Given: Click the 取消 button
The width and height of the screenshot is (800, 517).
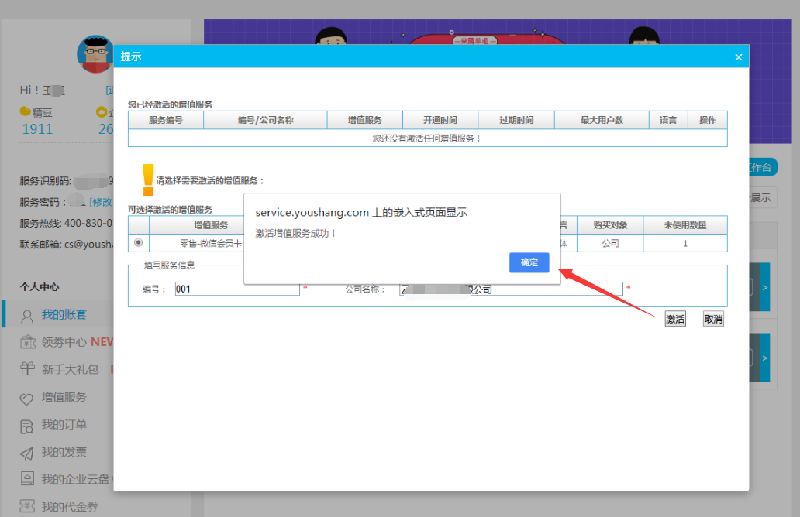Looking at the screenshot, I should coord(712,320).
